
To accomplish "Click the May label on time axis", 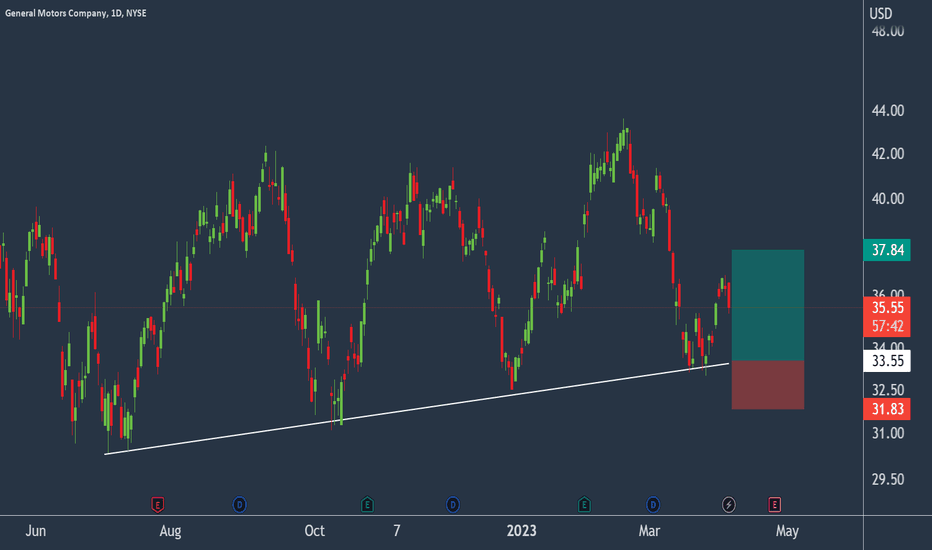I will point(787,531).
